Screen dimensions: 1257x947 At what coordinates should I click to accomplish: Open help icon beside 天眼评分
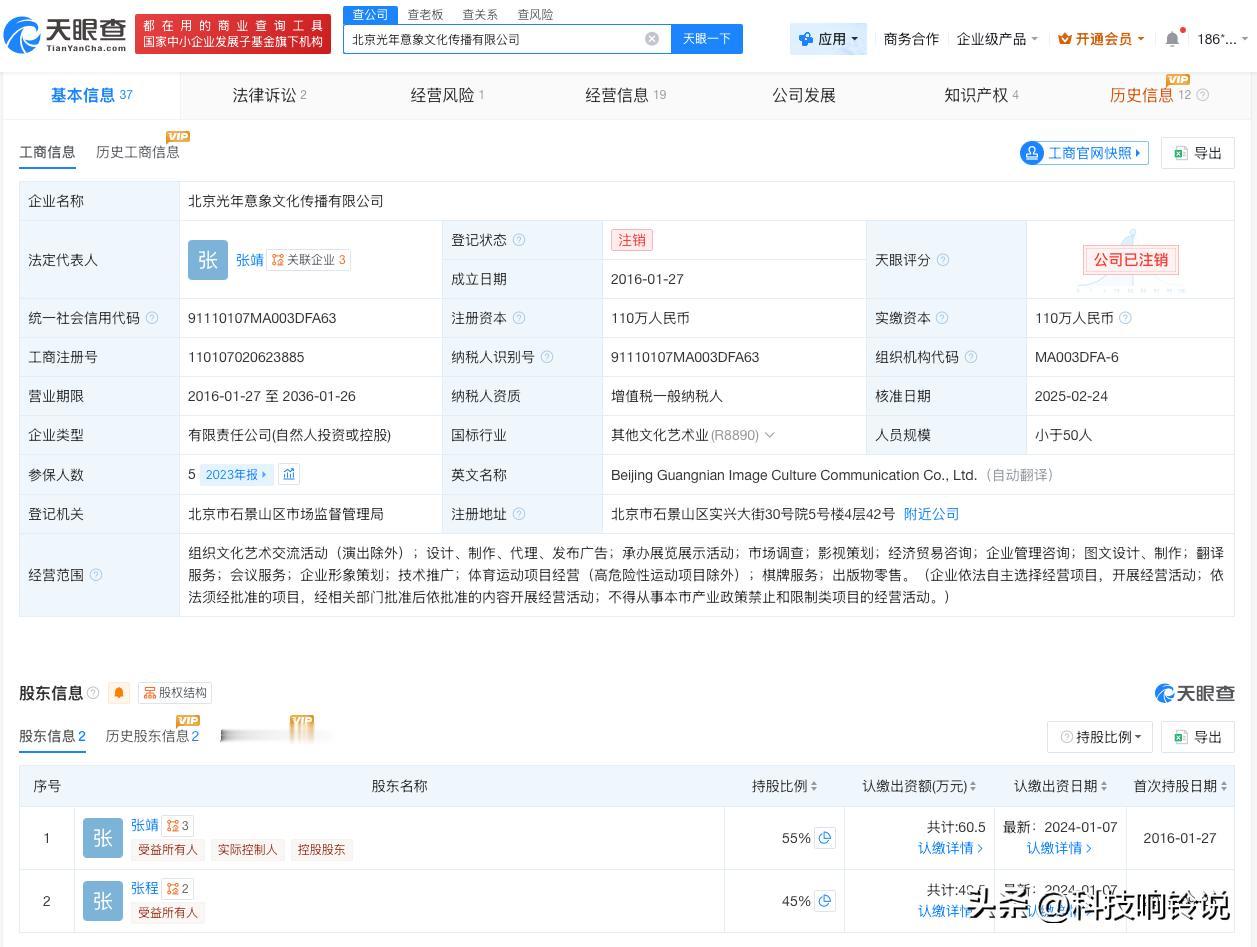942,260
